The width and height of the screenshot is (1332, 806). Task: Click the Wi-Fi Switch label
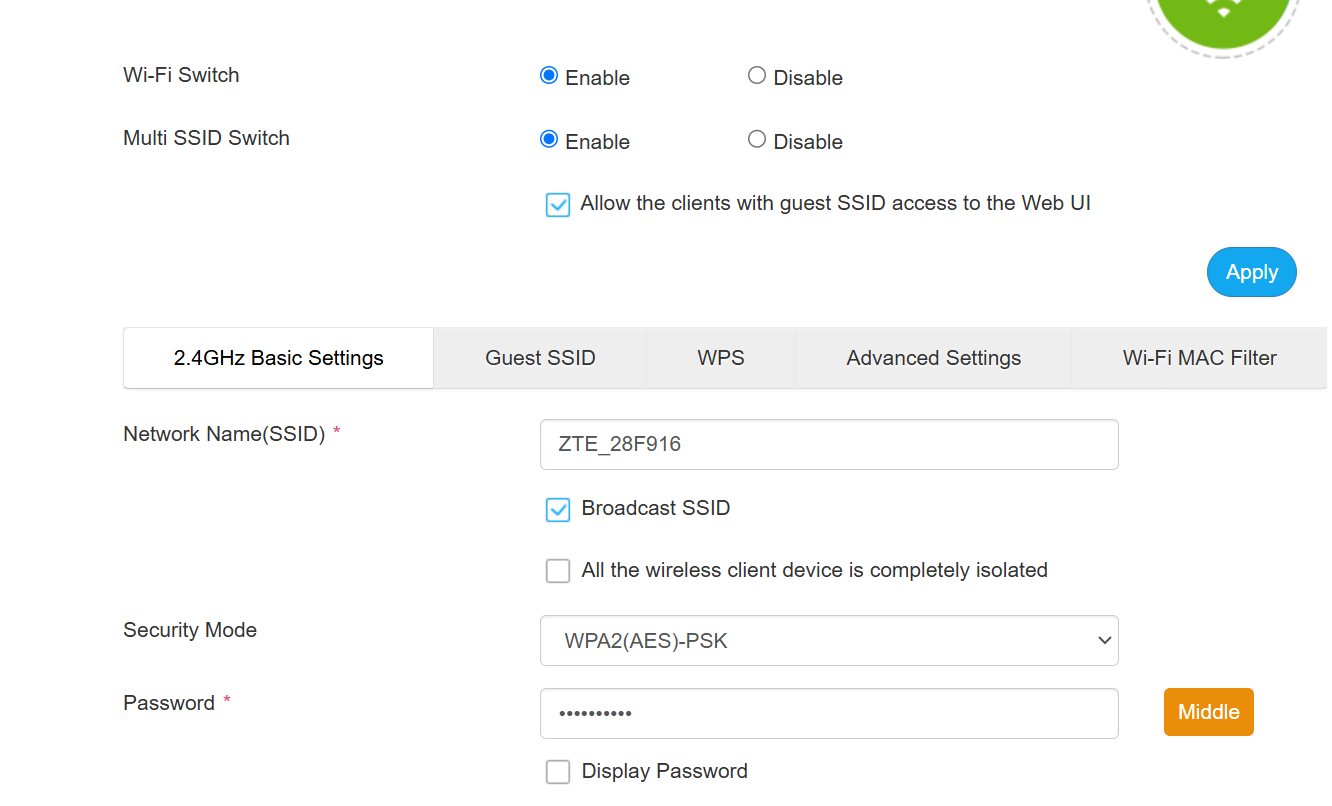point(181,75)
